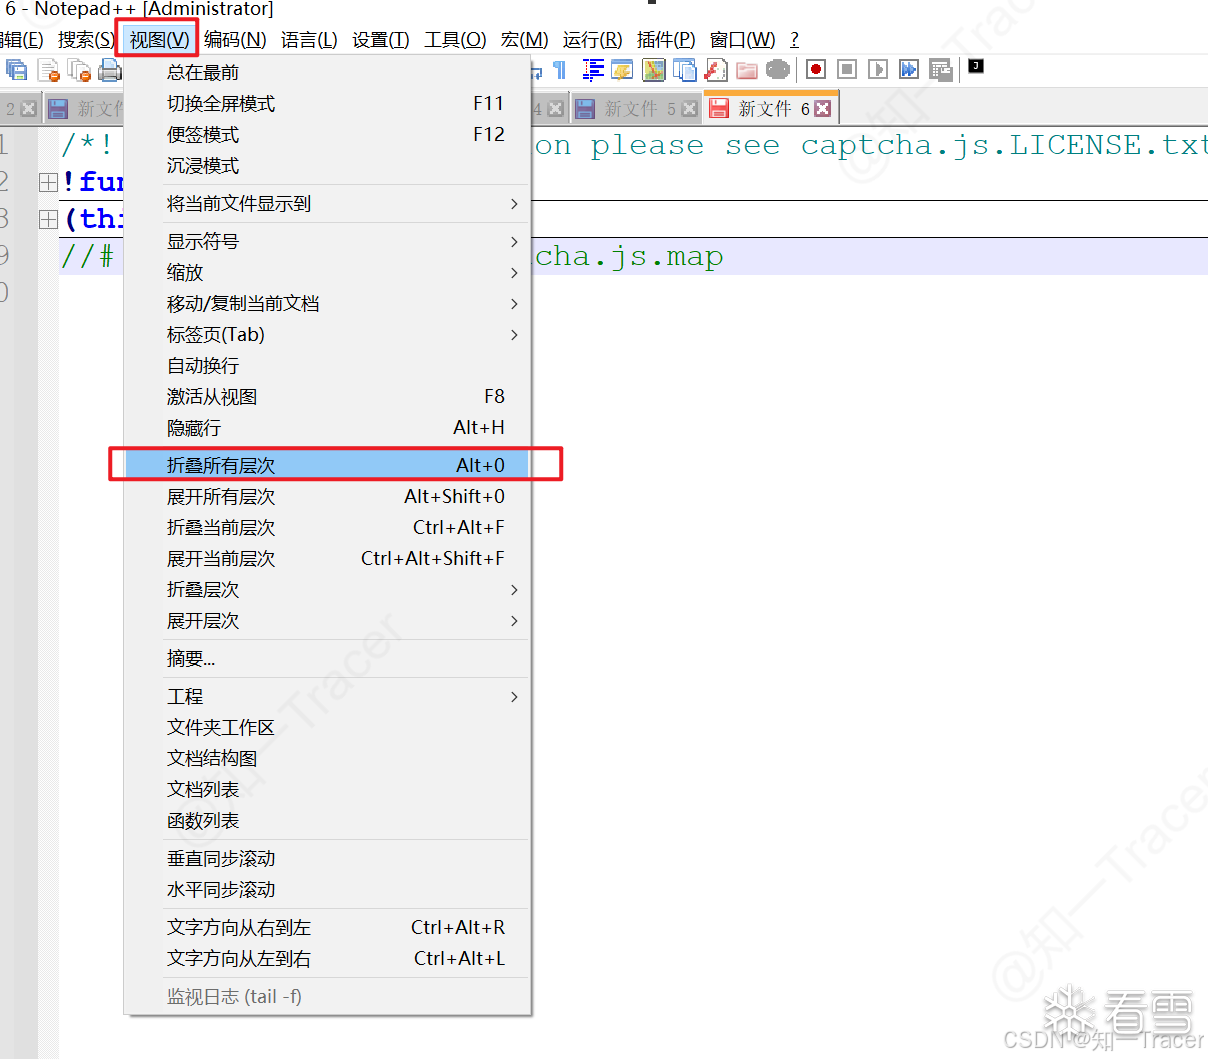Toggle the Show All Characters pilcrow icon
1208x1059 pixels.
tap(560, 70)
